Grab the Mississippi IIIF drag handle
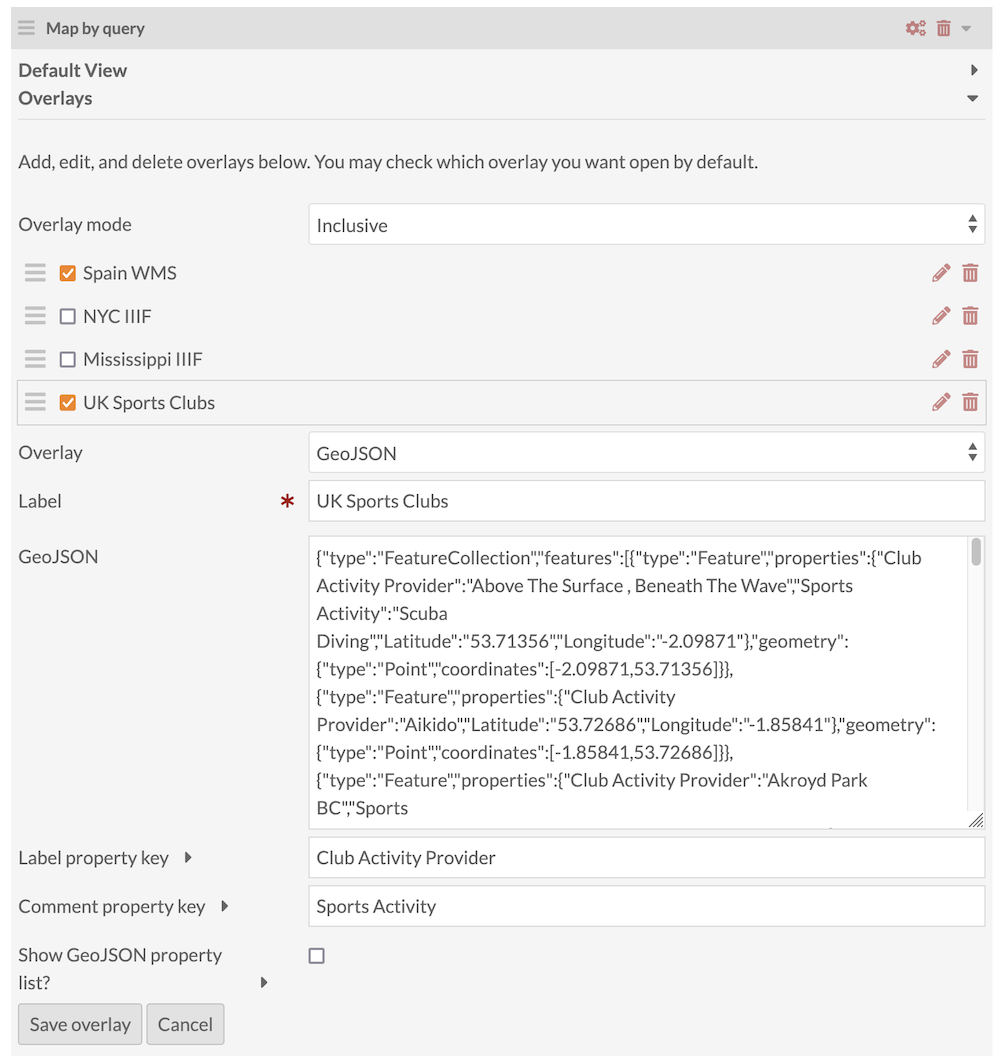Screen dimensions: 1000x1056 [x=35, y=359]
